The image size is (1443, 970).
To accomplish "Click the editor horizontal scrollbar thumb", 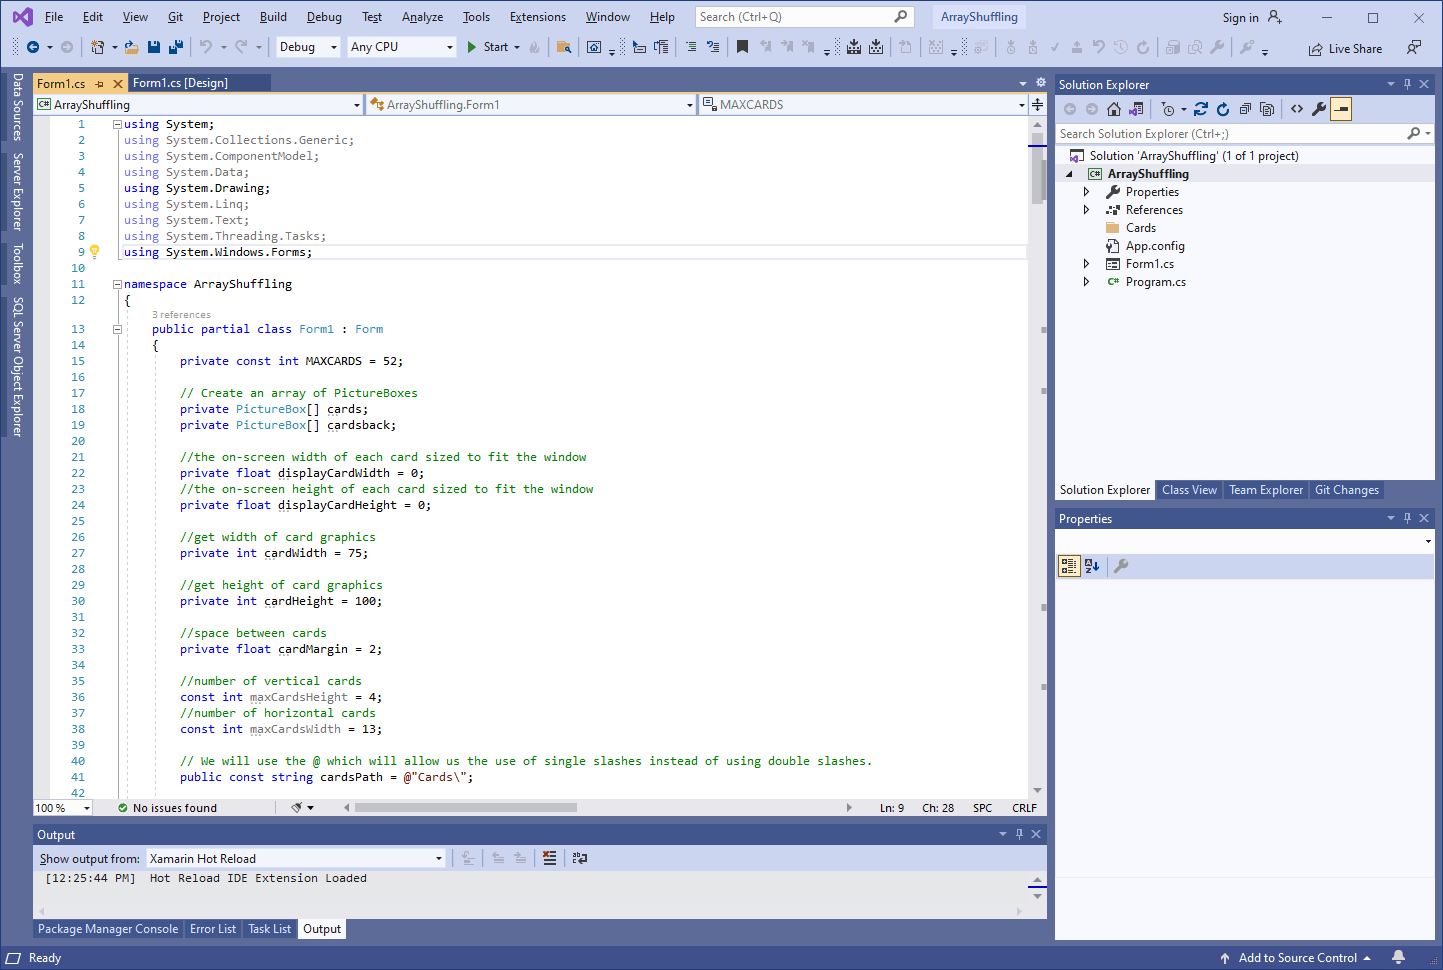I will (465, 807).
